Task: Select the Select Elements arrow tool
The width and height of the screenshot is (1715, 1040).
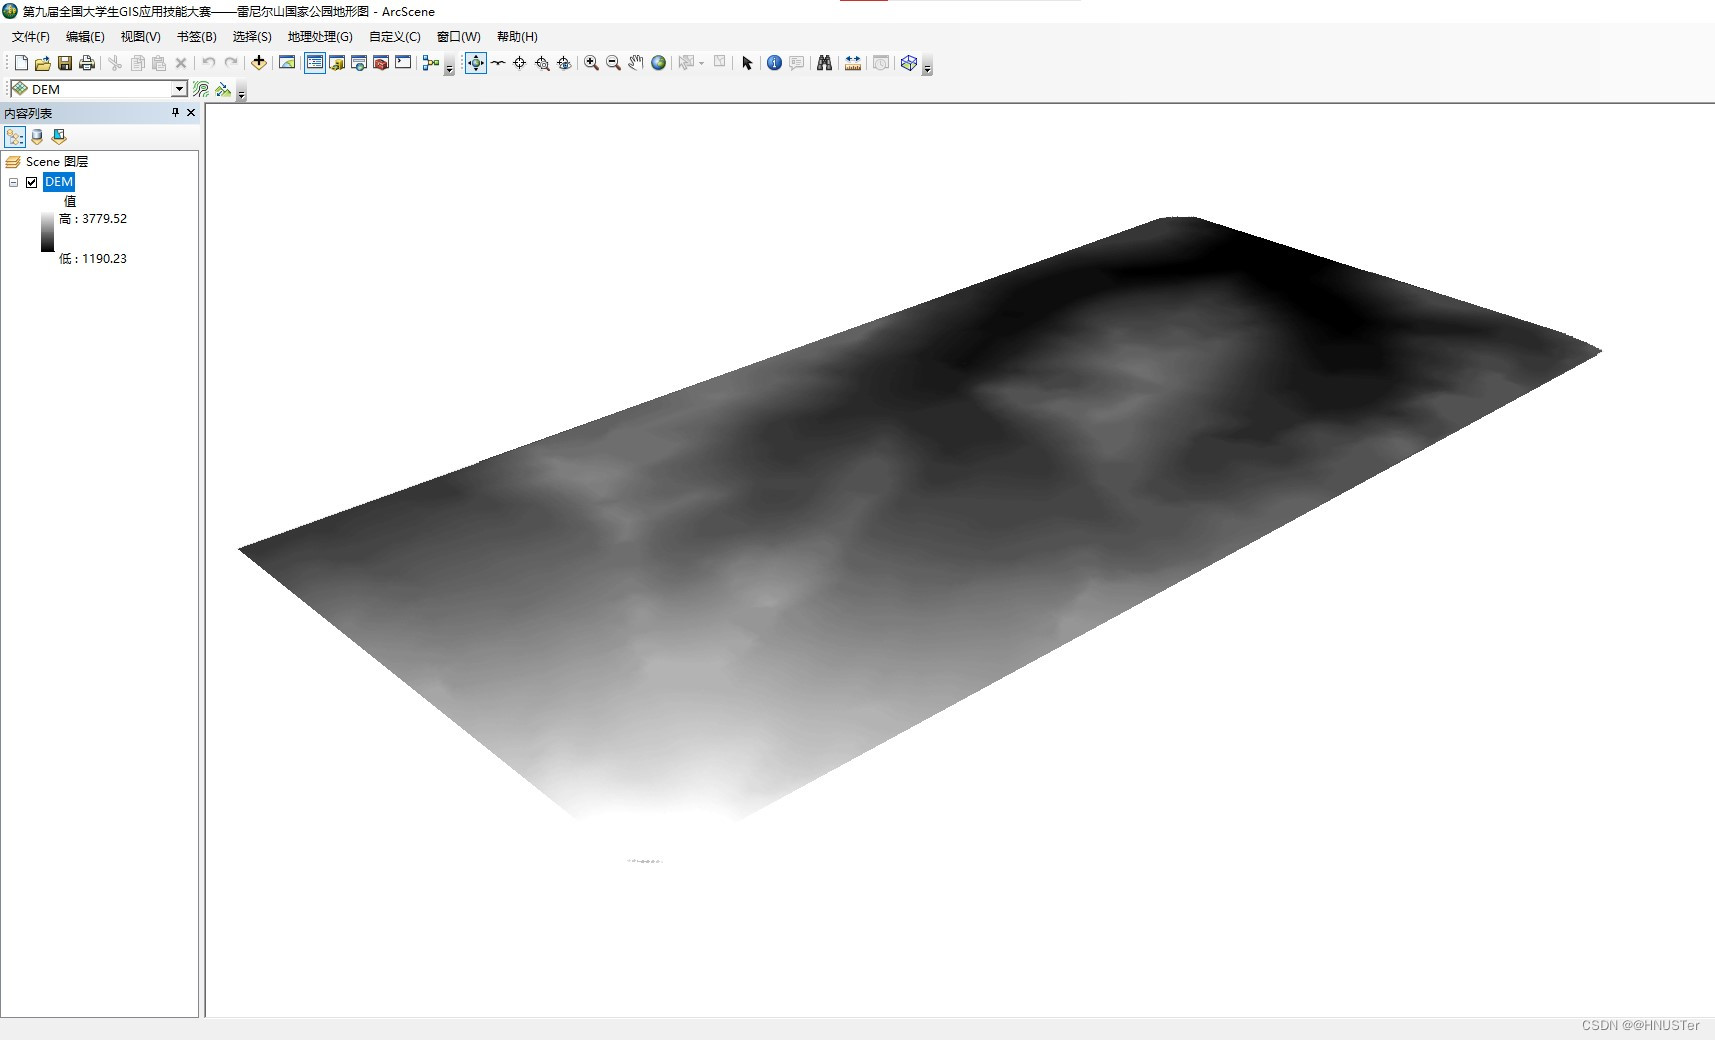Action: [747, 63]
